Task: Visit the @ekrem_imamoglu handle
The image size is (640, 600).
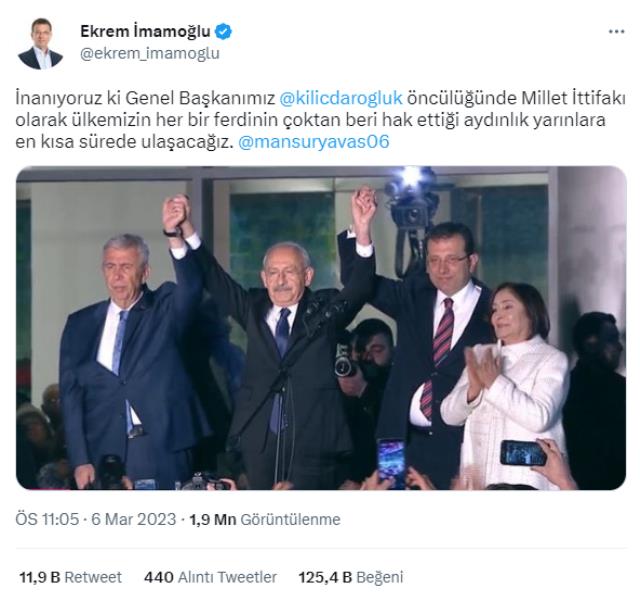Action: (x=150, y=54)
